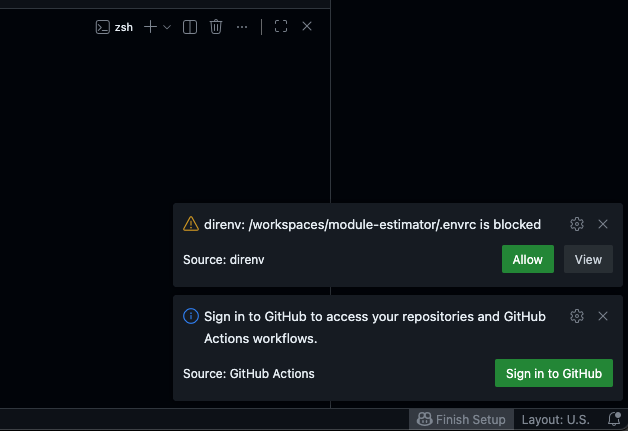628x431 pixels.
Task: Expand the terminal launch profile dropdown chevron
Action: pyautogui.click(x=167, y=27)
